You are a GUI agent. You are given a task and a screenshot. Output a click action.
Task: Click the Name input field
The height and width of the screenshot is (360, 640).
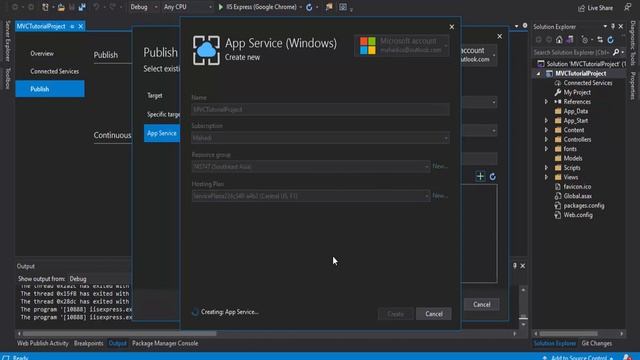[320, 109]
